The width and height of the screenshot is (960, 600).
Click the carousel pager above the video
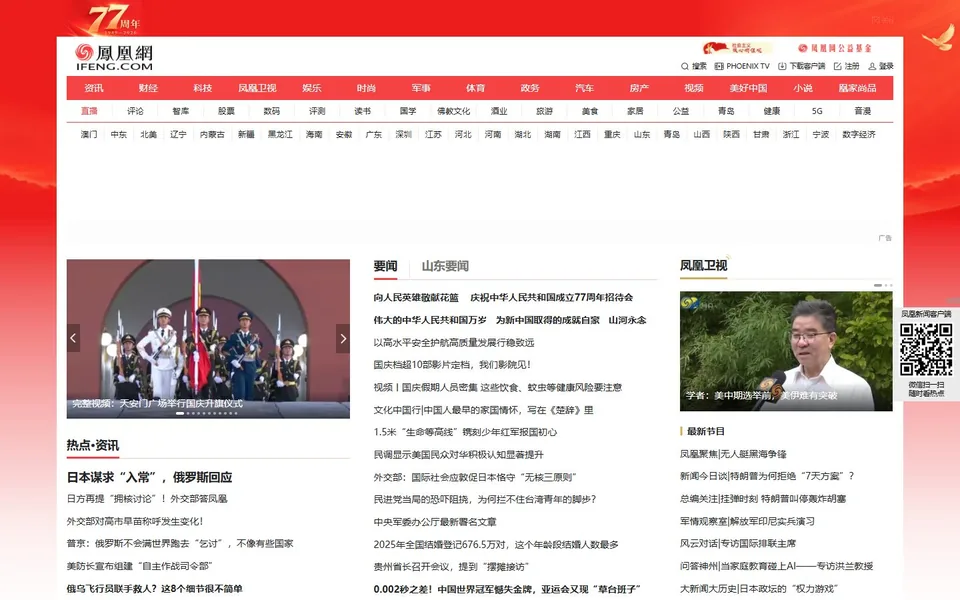[x=883, y=285]
